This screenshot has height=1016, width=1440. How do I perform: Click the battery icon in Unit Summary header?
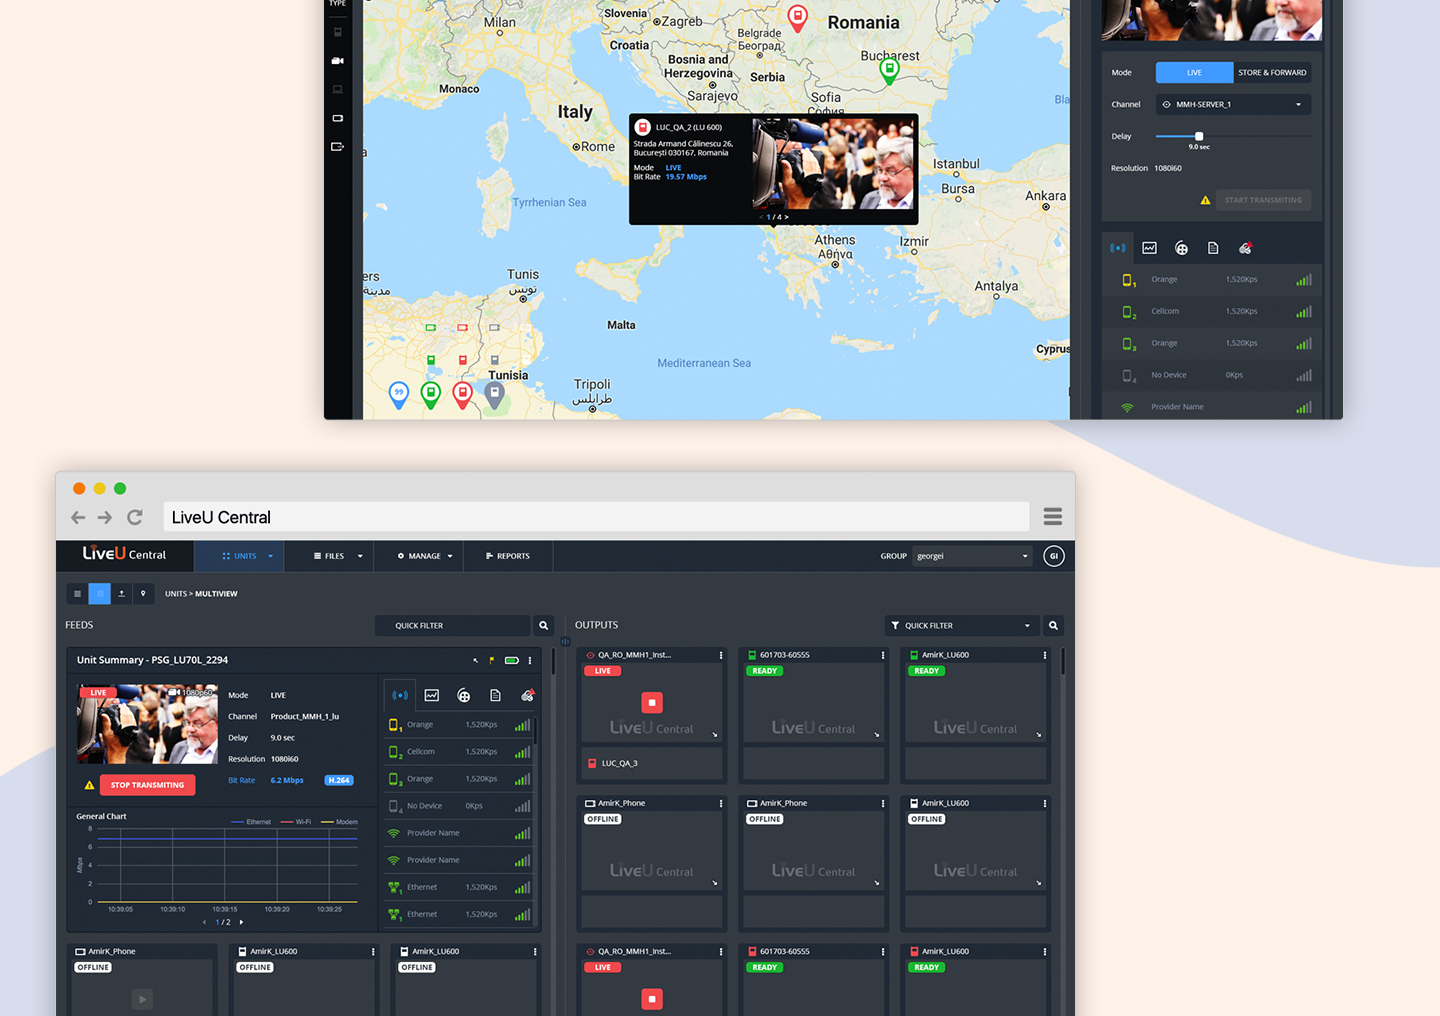511,660
